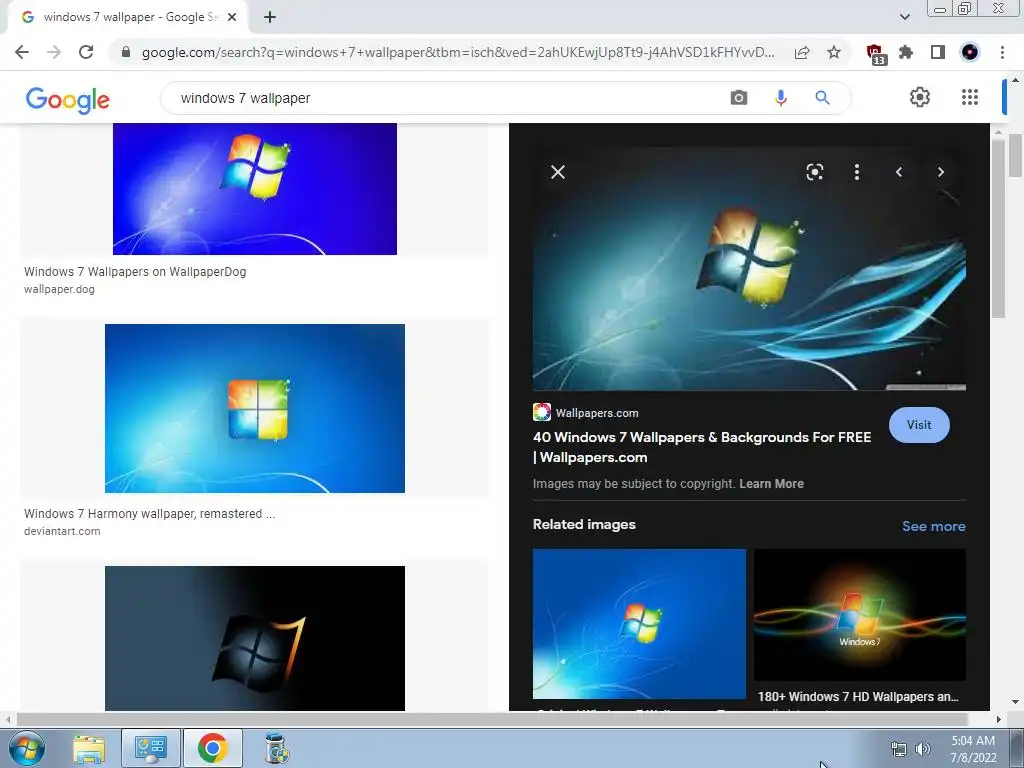The image size is (1024, 768).
Task: Open 180+ Windows 7 HD Wallpapers thumbnail
Action: [859, 615]
